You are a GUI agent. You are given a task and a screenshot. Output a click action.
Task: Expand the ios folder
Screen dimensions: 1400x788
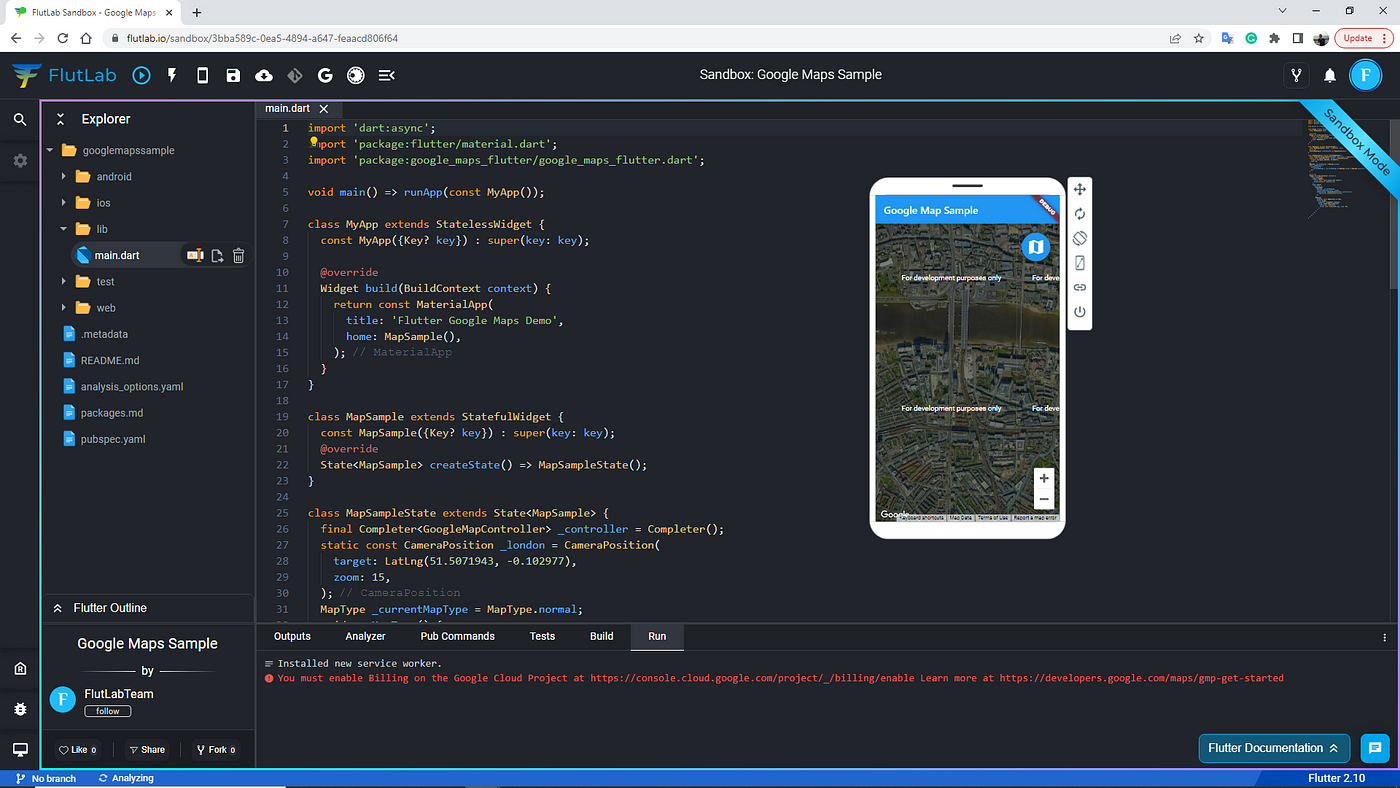(x=63, y=203)
